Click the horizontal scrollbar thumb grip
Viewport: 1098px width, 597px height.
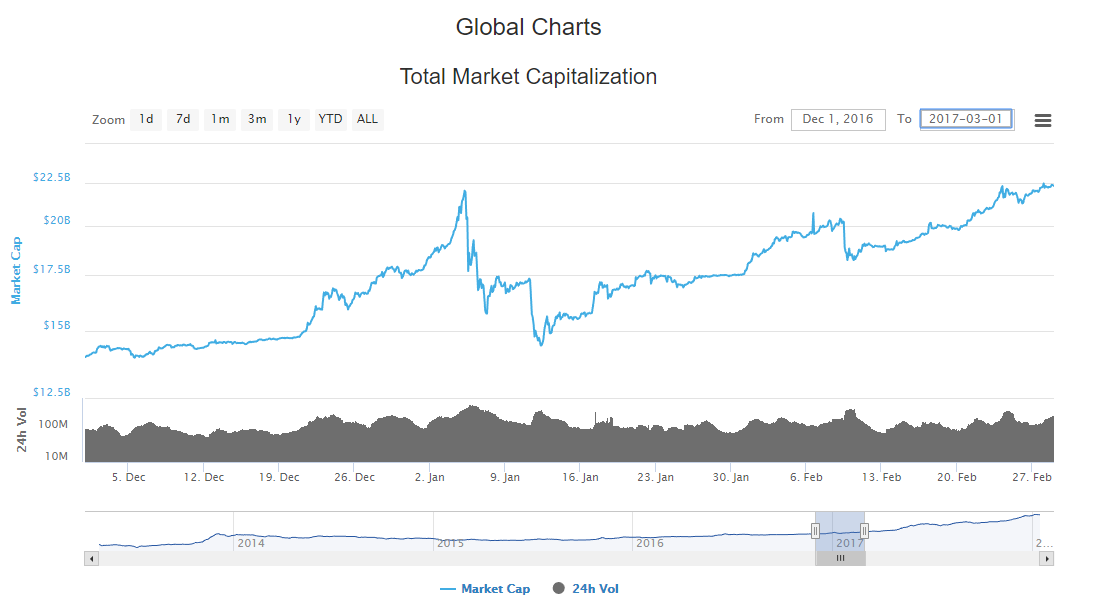click(840, 559)
